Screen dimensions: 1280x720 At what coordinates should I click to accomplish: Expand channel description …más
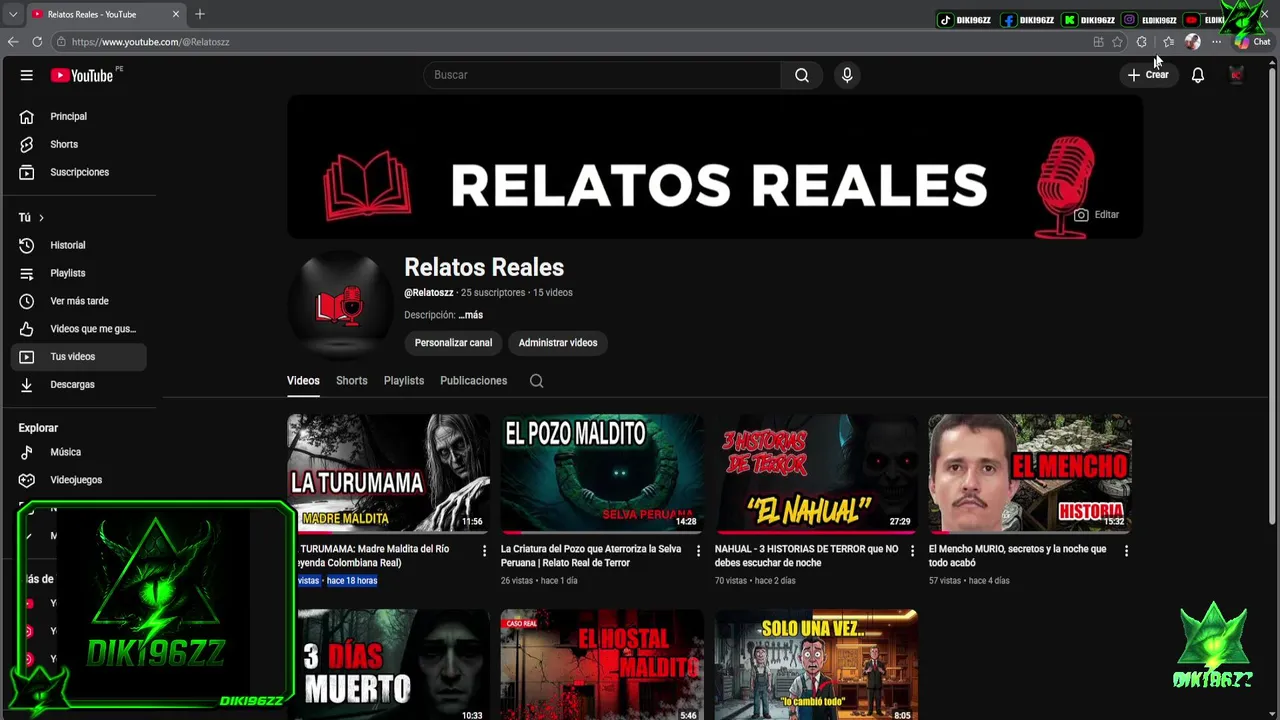[x=470, y=315]
